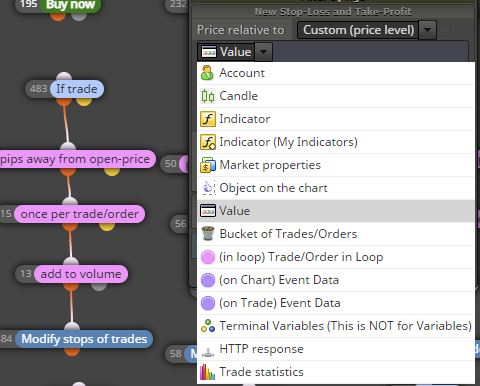Click the Price relative to label
480x386 pixels.
241,30
